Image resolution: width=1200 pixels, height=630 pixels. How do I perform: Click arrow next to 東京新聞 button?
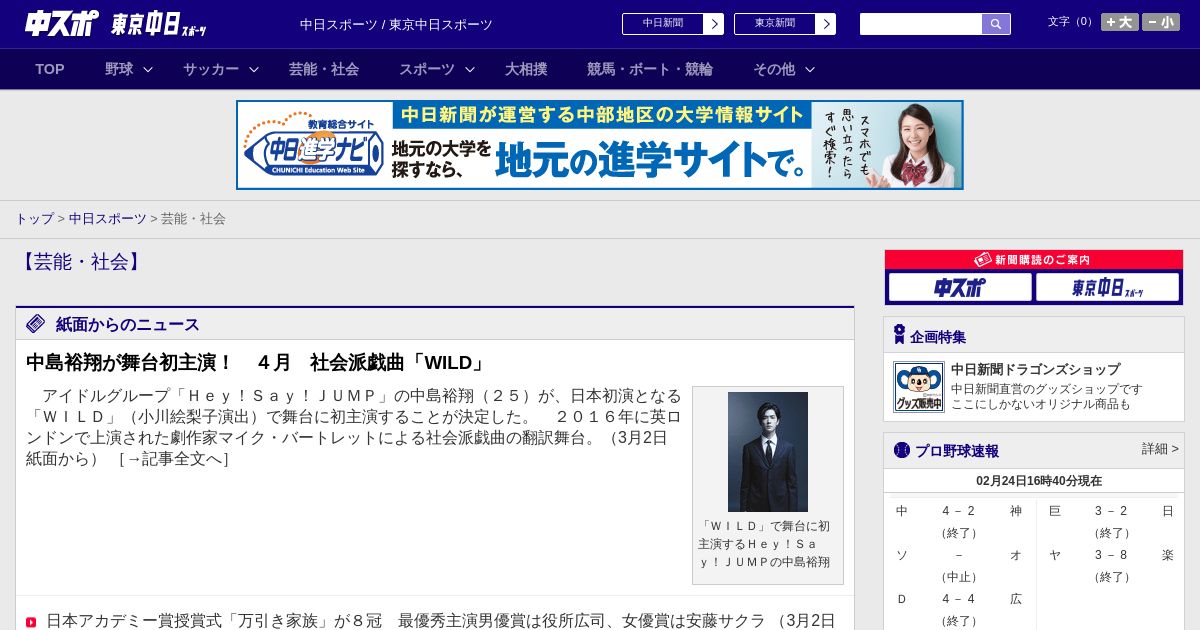coord(826,24)
